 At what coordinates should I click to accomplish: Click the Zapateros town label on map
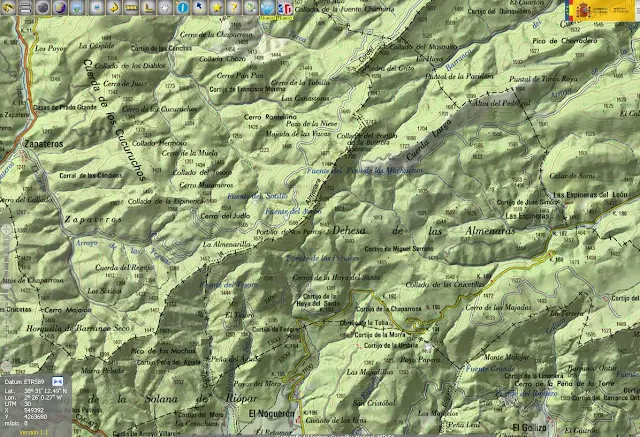click(x=44, y=144)
